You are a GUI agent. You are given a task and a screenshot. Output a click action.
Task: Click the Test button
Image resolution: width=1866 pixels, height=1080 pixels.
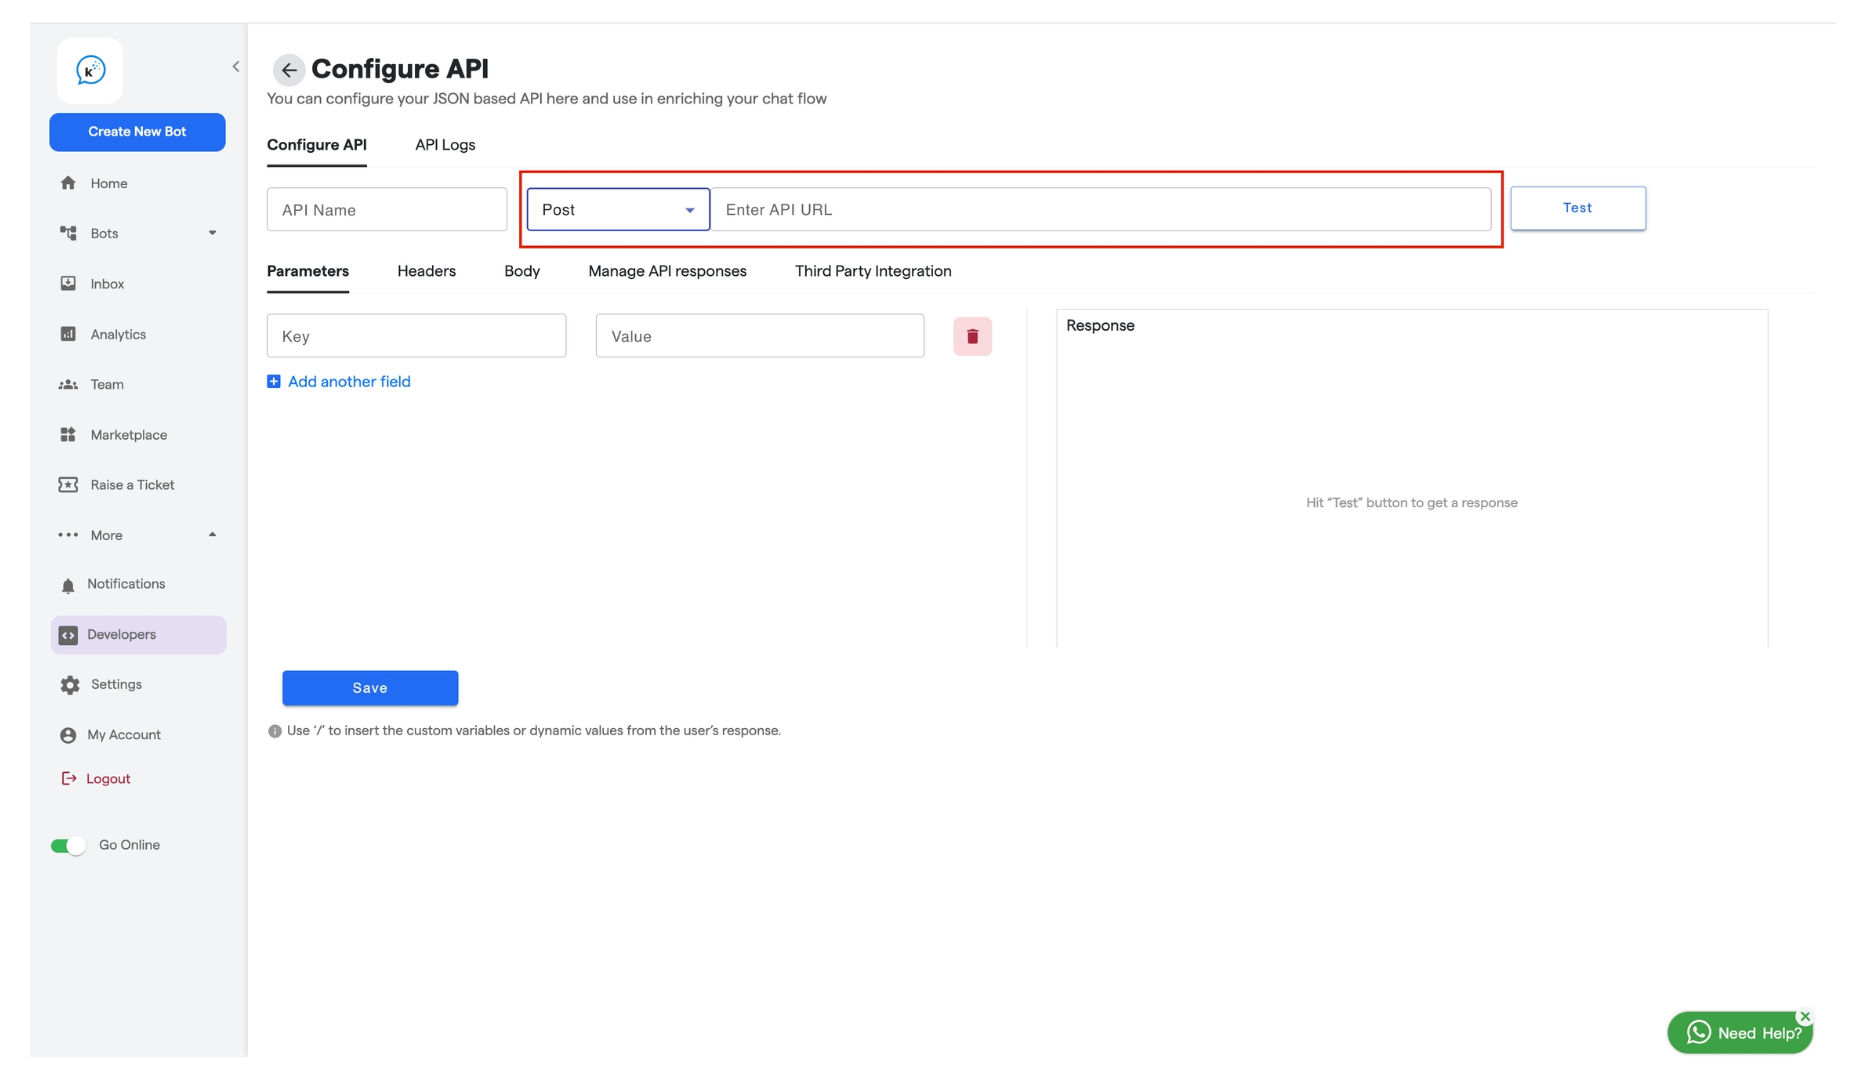1578,208
